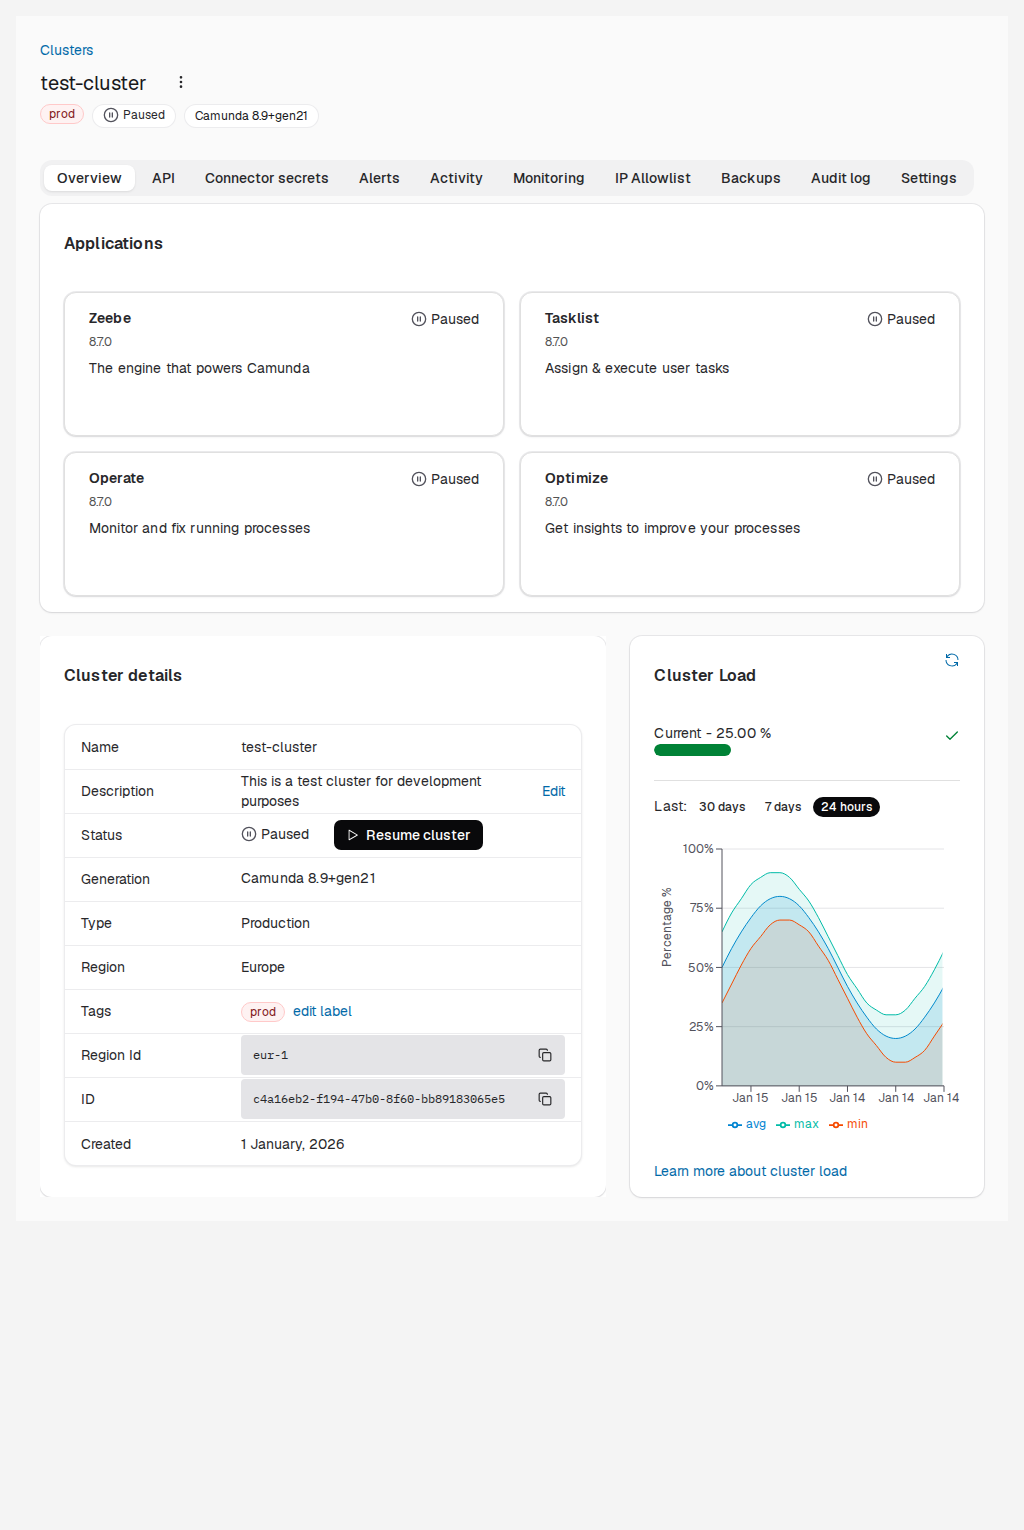
Task: Switch to the Monitoring tab
Action: click(549, 178)
